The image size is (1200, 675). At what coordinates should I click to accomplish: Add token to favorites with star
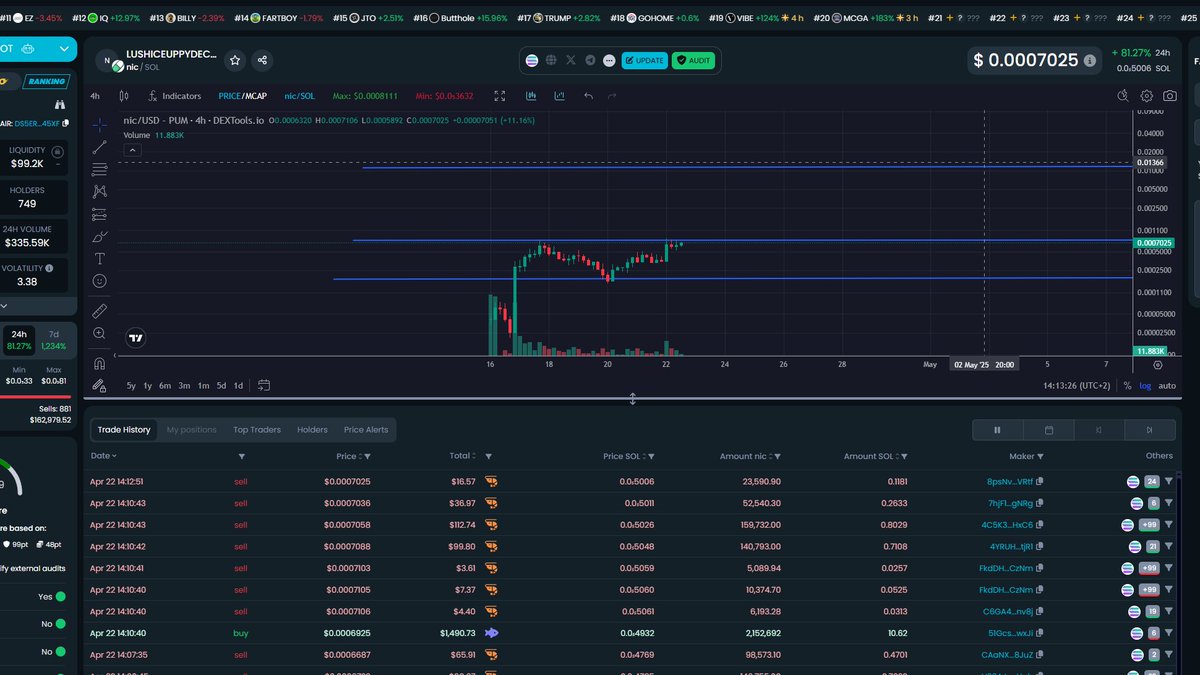coord(235,60)
